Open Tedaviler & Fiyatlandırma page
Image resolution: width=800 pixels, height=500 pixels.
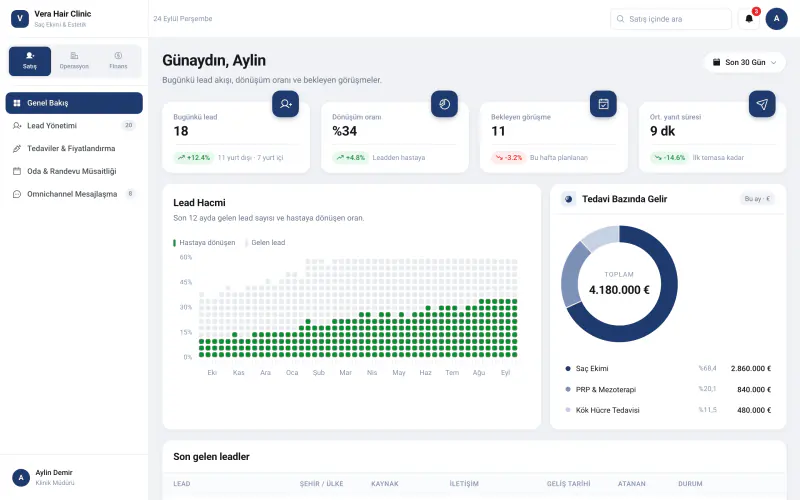[74, 148]
